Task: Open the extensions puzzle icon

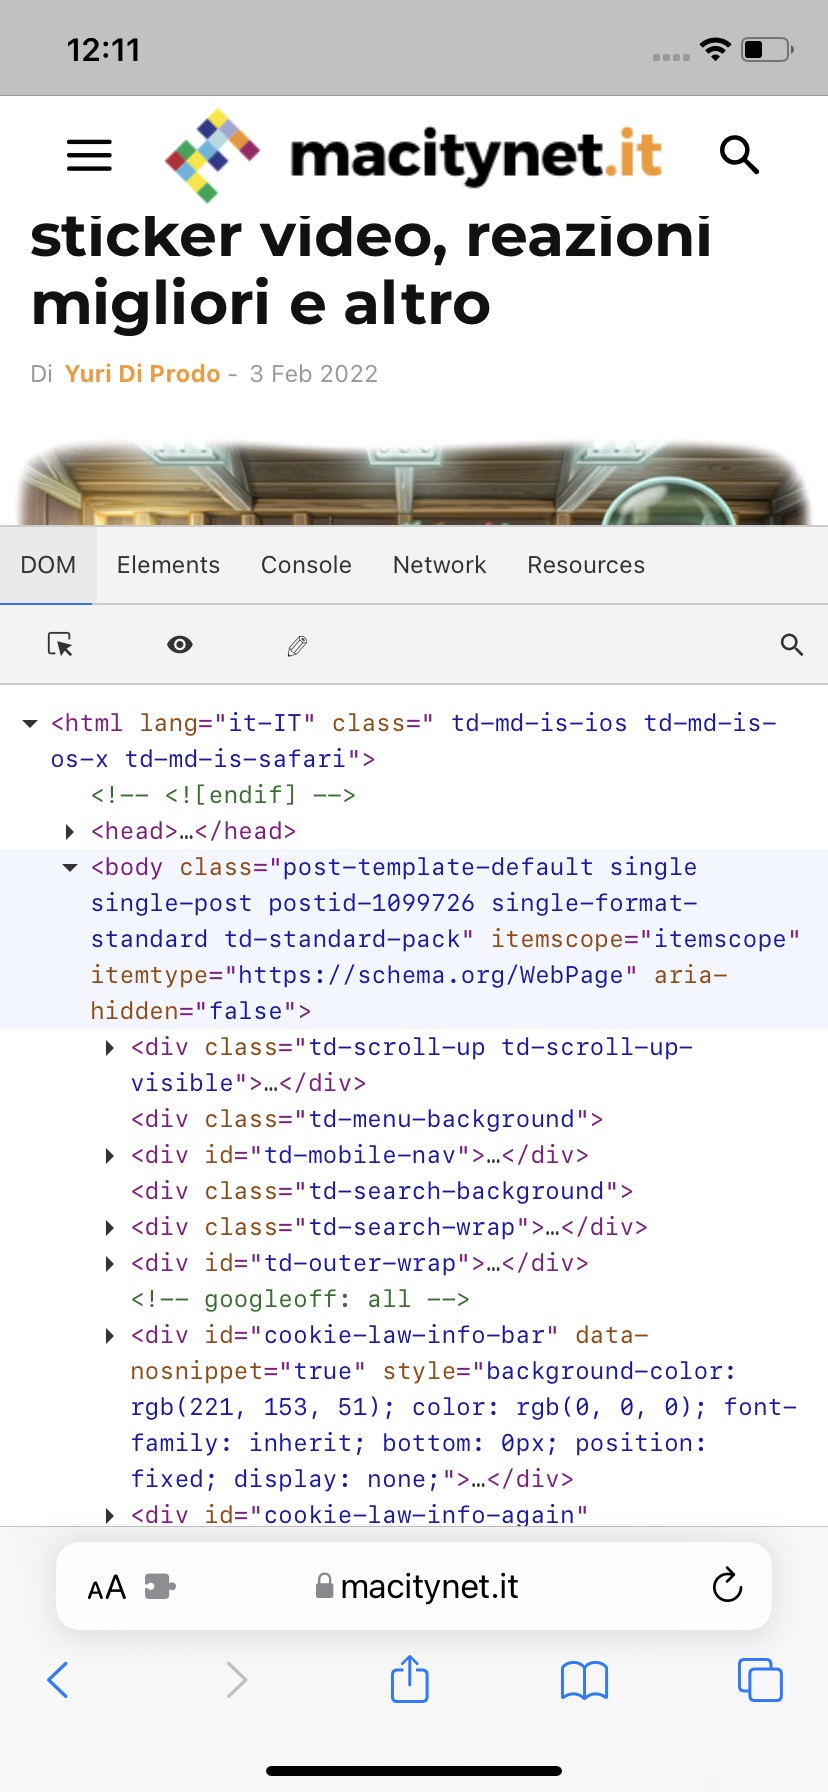Action: (x=160, y=1586)
